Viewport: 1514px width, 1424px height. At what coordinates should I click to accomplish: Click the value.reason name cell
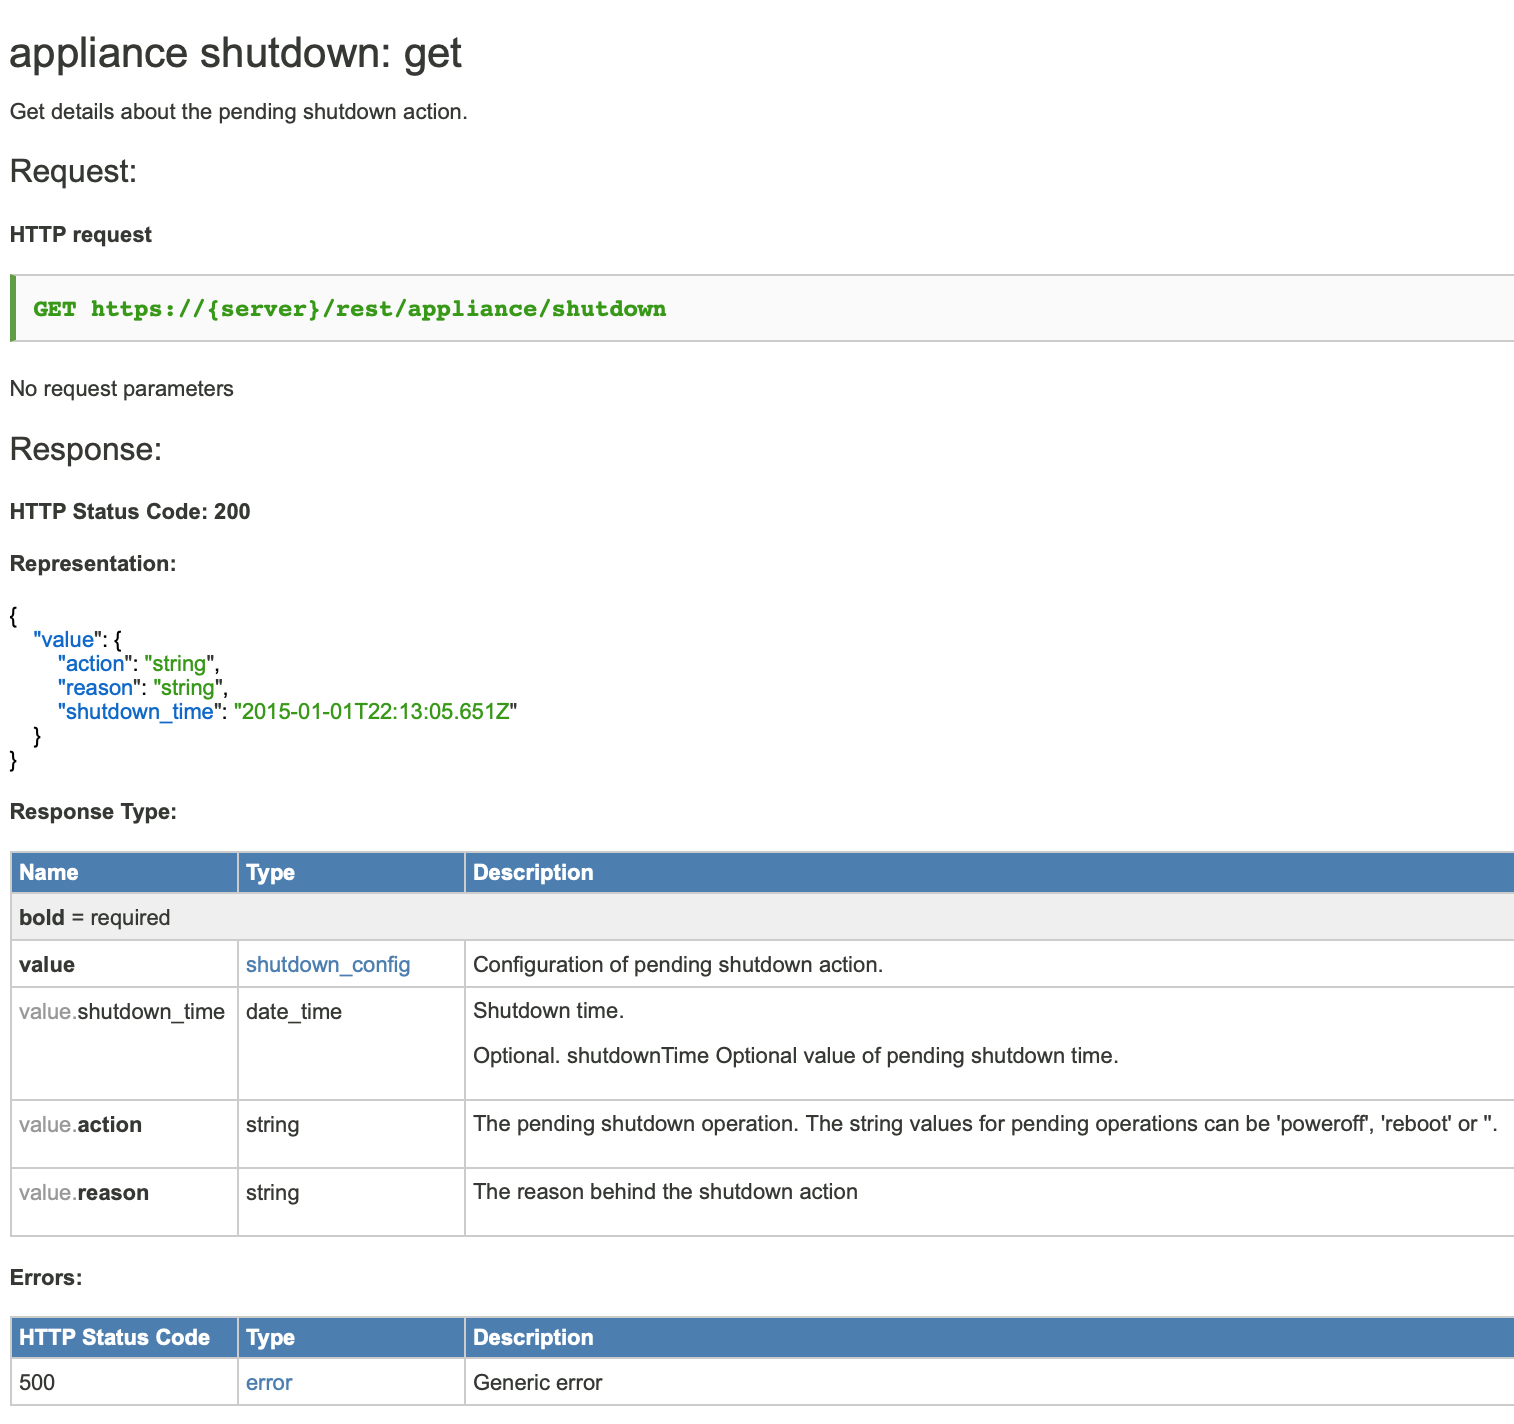tap(84, 1193)
